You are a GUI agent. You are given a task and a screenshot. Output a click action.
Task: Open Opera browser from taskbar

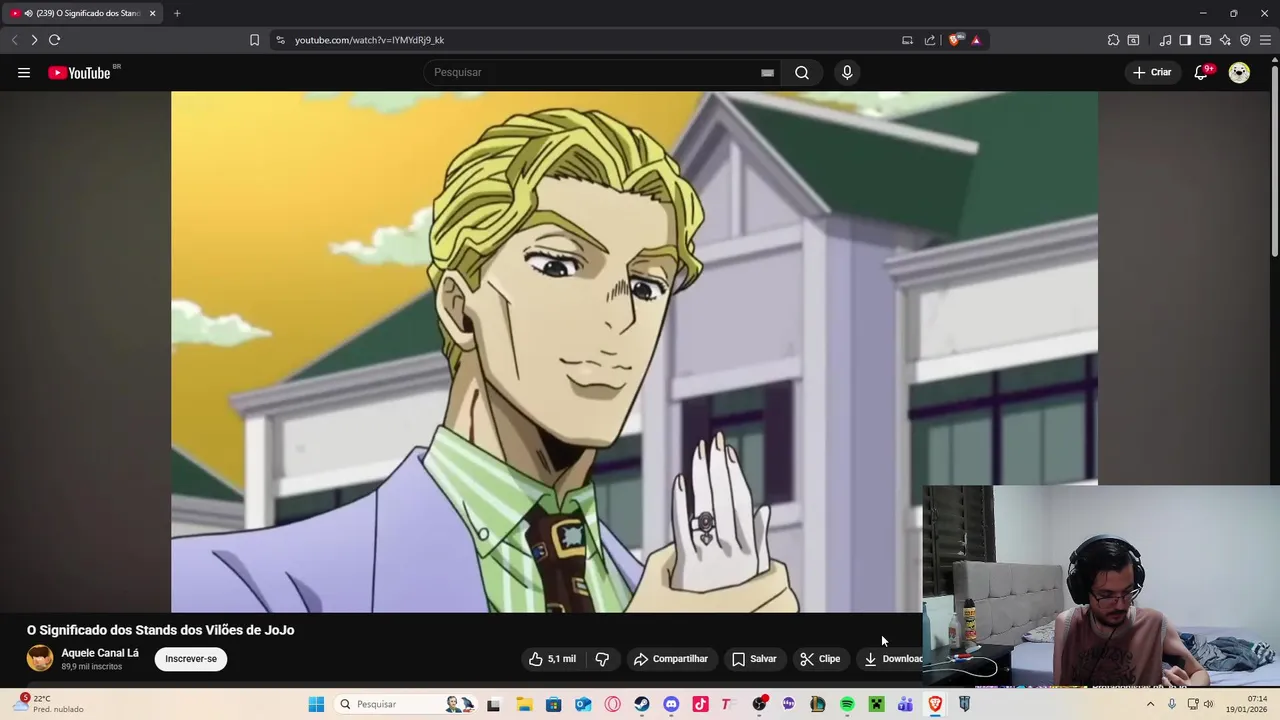tap(612, 704)
